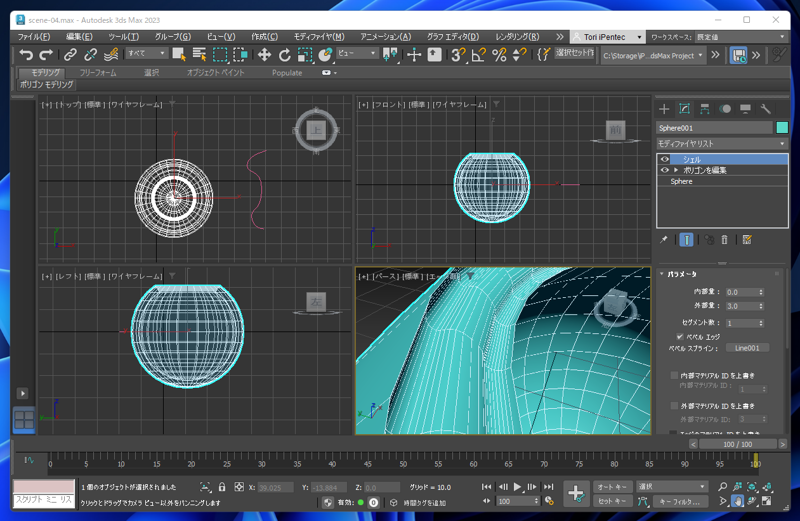Open the モディファイヤ(M) menu
The width and height of the screenshot is (800, 521).
coord(319,37)
